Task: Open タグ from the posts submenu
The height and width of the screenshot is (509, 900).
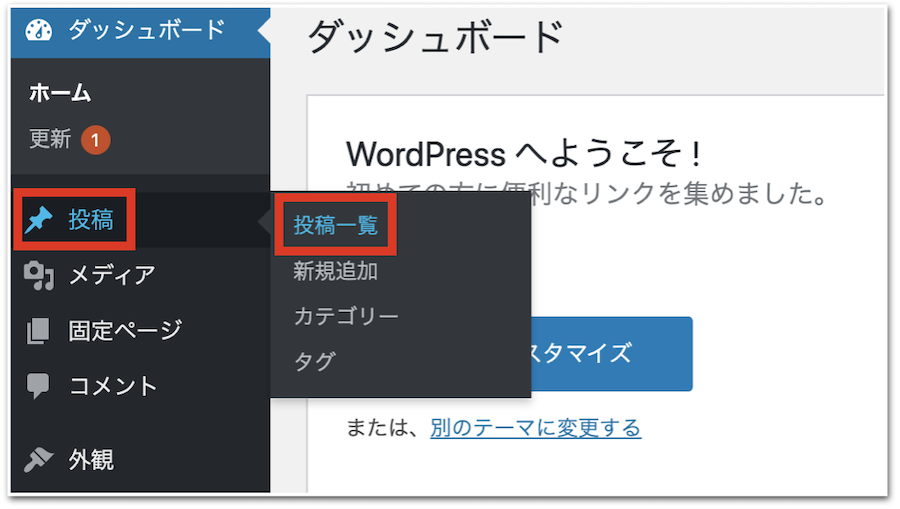Action: 314,361
